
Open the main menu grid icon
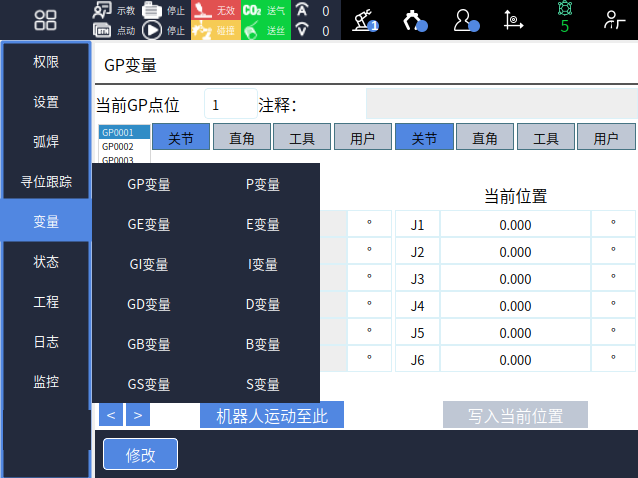45,20
